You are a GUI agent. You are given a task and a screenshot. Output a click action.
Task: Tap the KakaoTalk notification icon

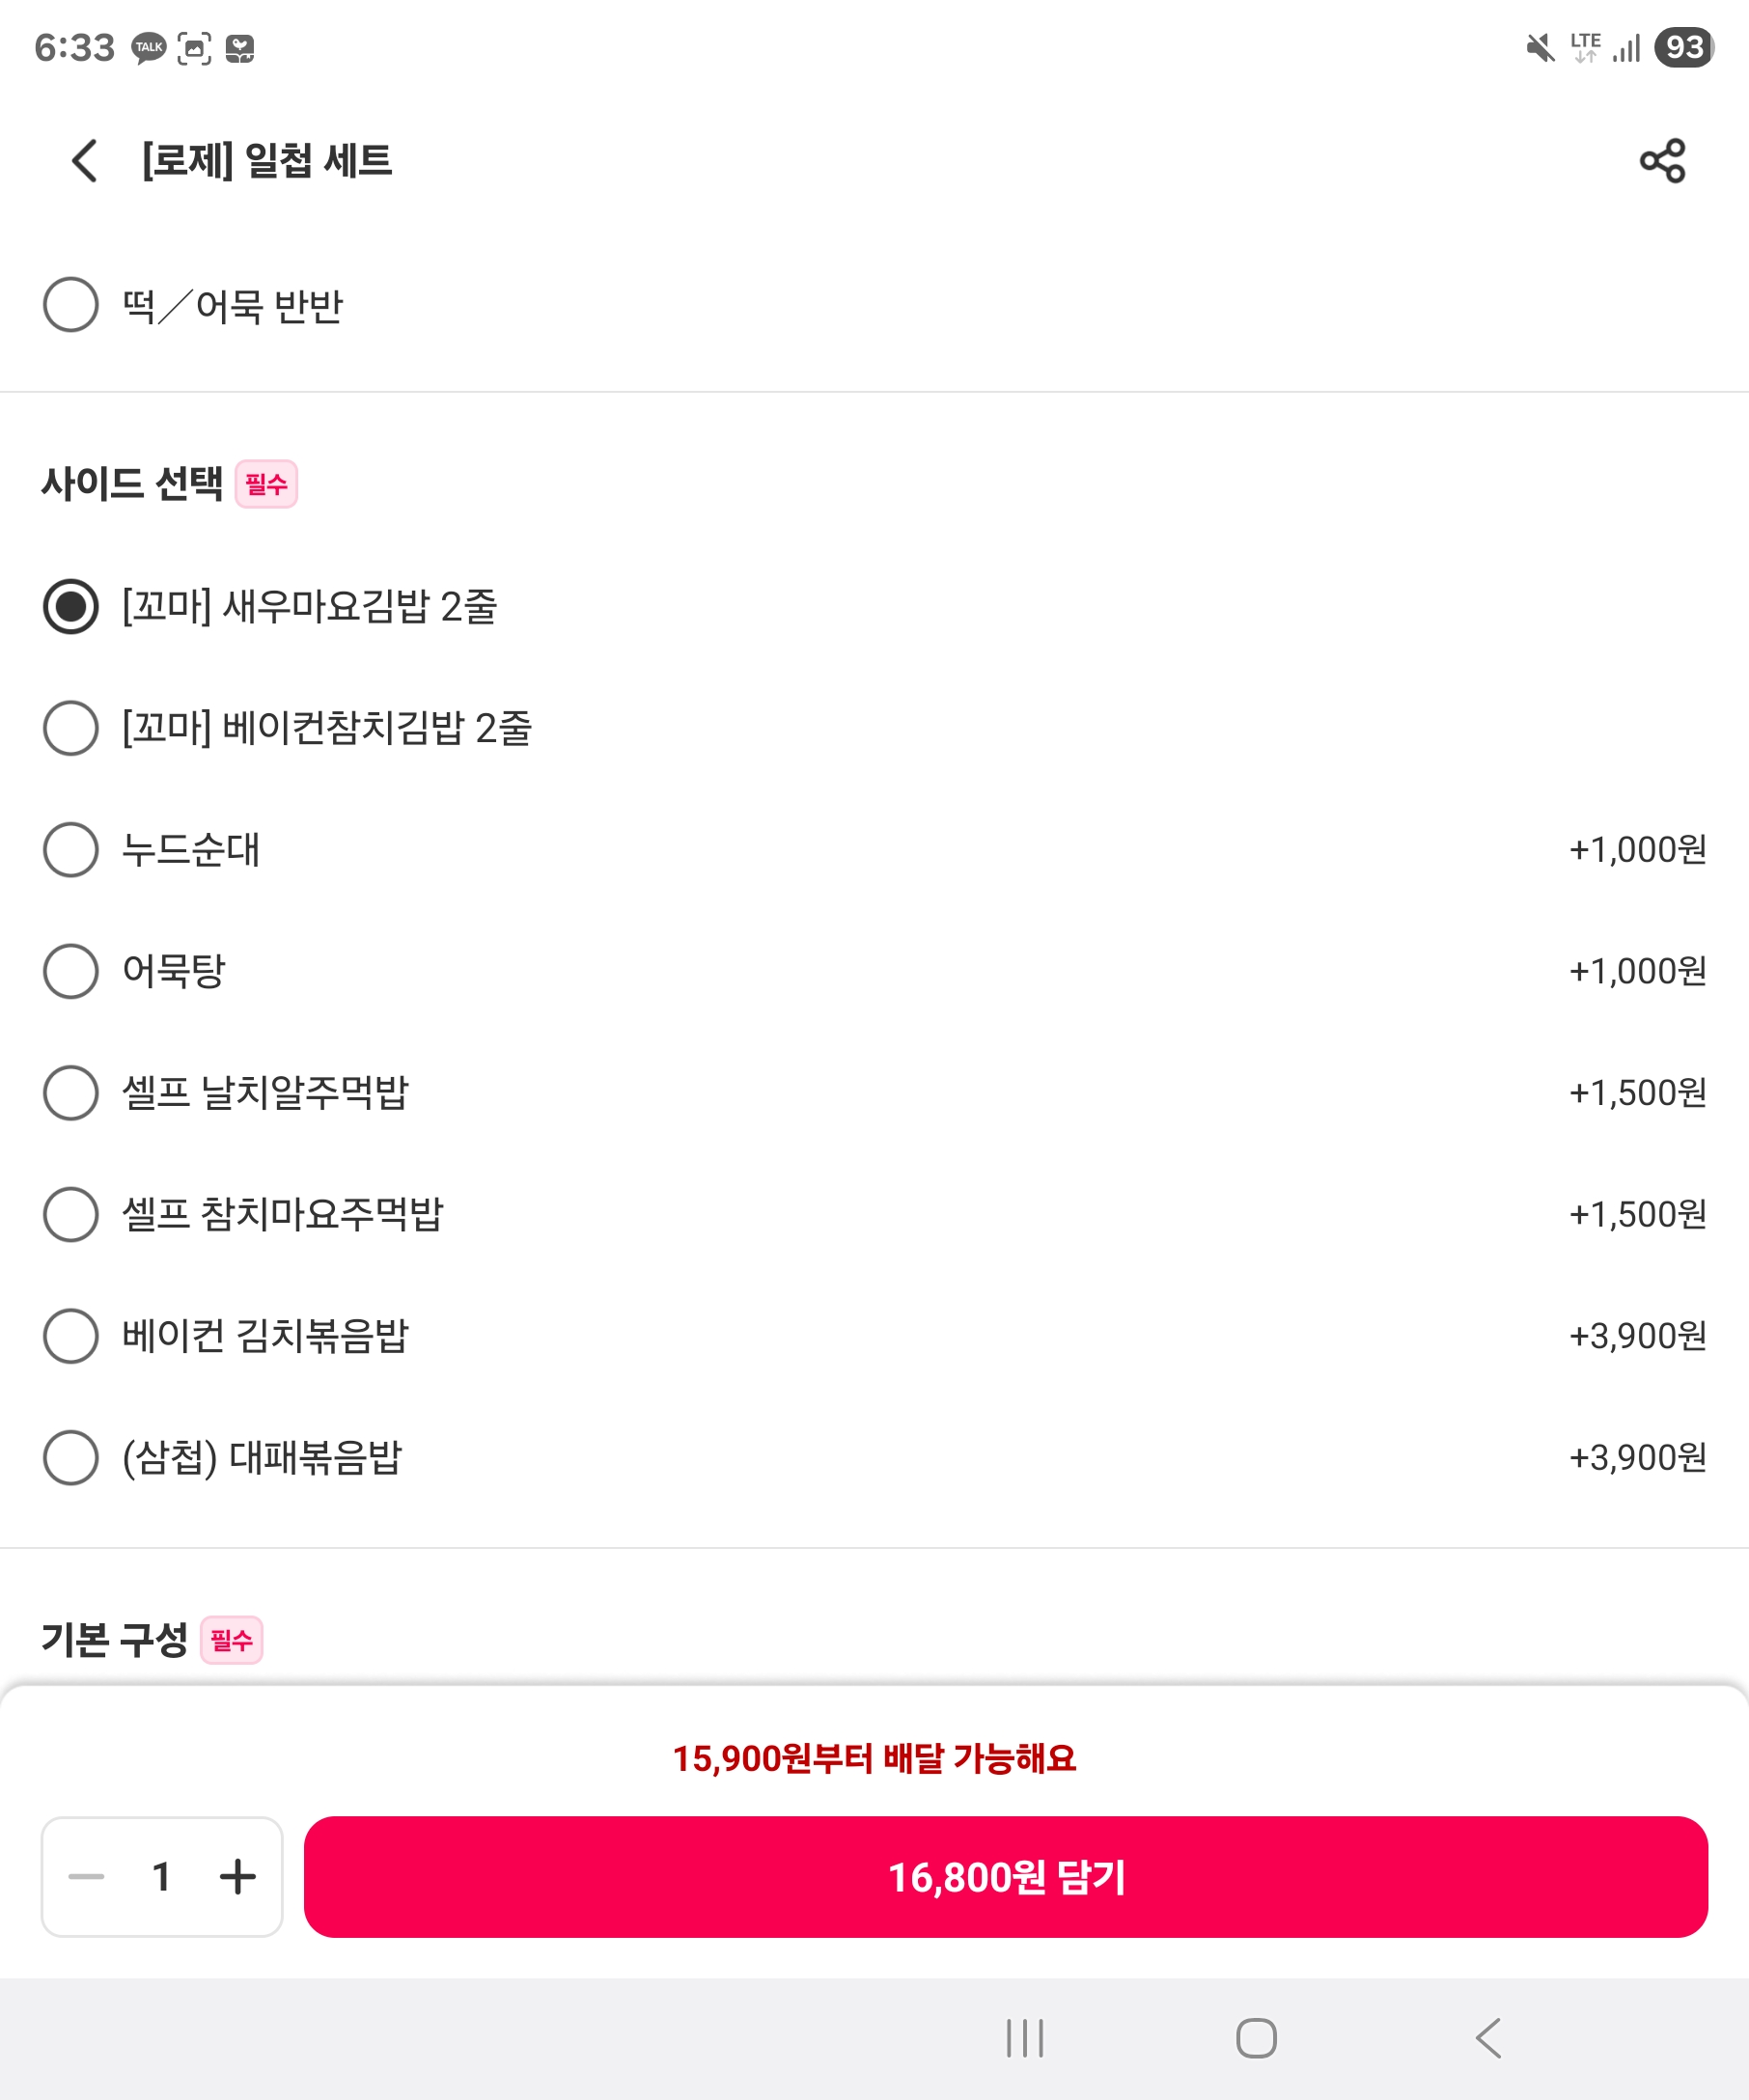[149, 47]
